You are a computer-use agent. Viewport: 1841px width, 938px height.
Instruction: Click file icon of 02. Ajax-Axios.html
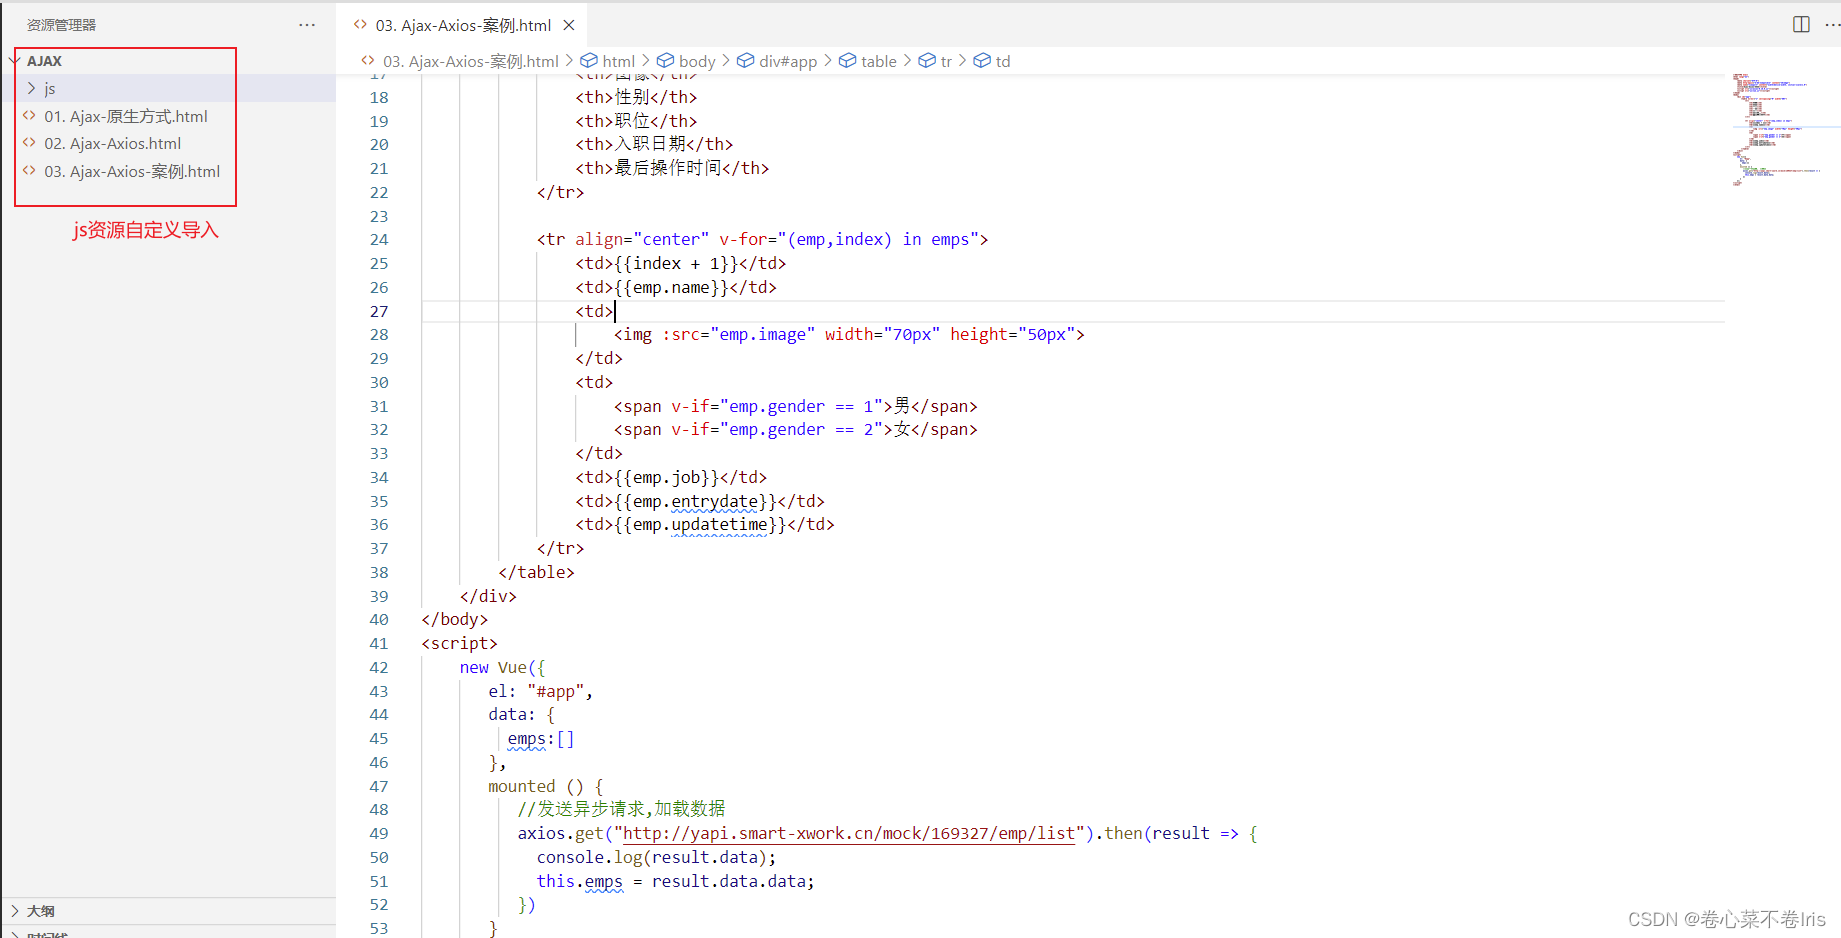29,143
